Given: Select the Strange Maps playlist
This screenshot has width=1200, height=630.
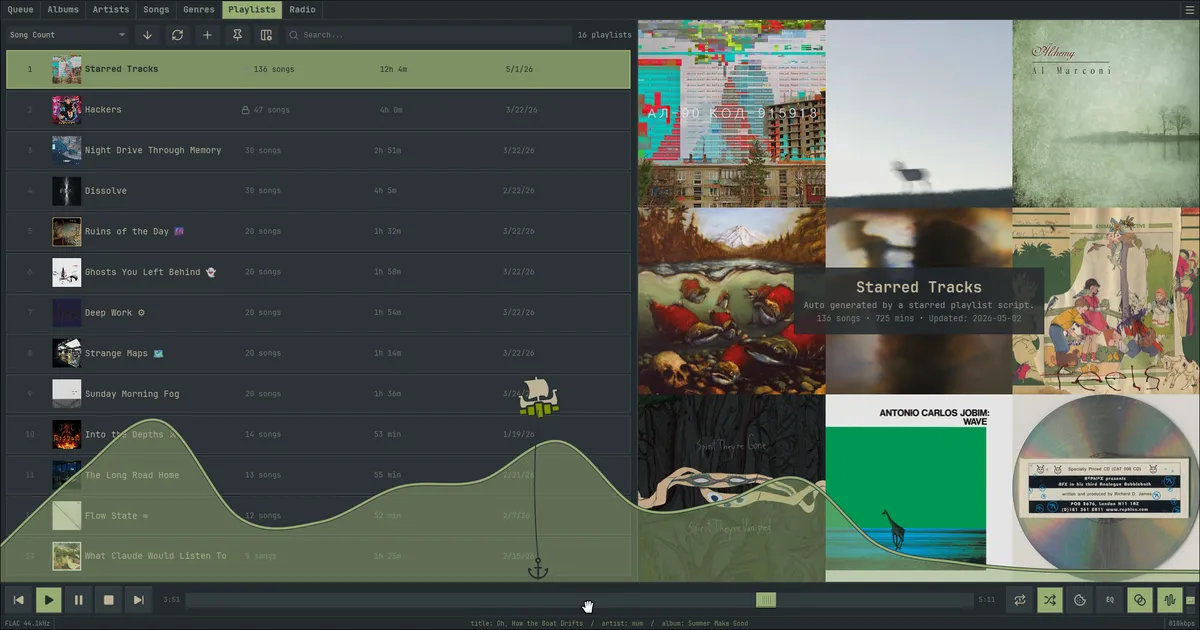Looking at the screenshot, I should 318,353.
